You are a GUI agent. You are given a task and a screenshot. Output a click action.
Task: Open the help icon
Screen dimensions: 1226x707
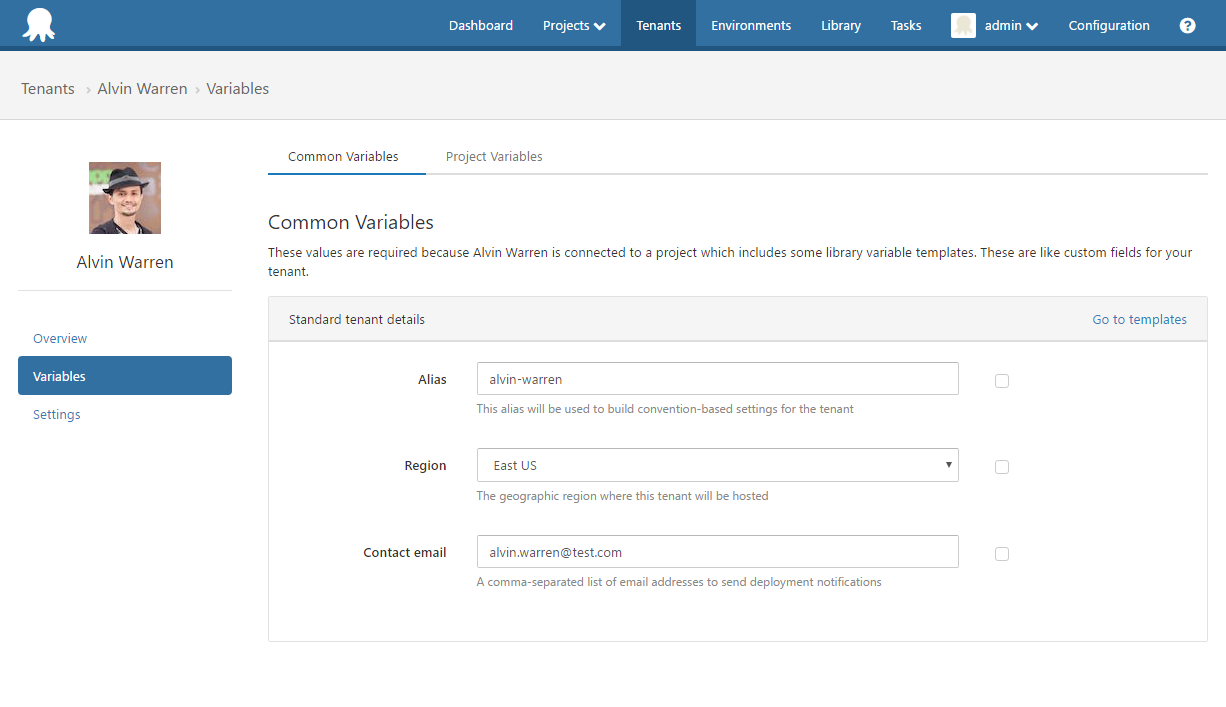pyautogui.click(x=1187, y=25)
